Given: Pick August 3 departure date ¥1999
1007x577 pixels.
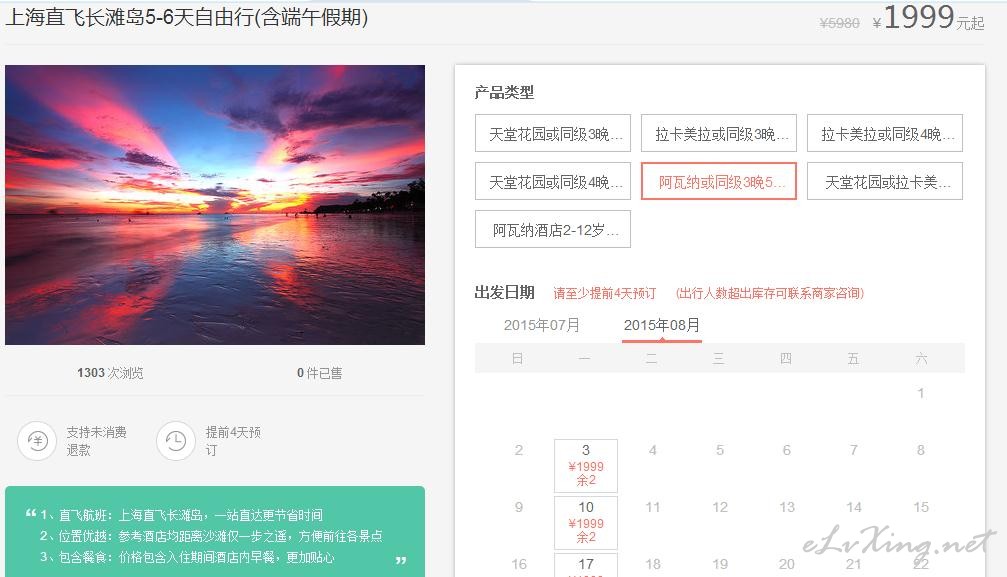Looking at the screenshot, I should click(x=586, y=466).
